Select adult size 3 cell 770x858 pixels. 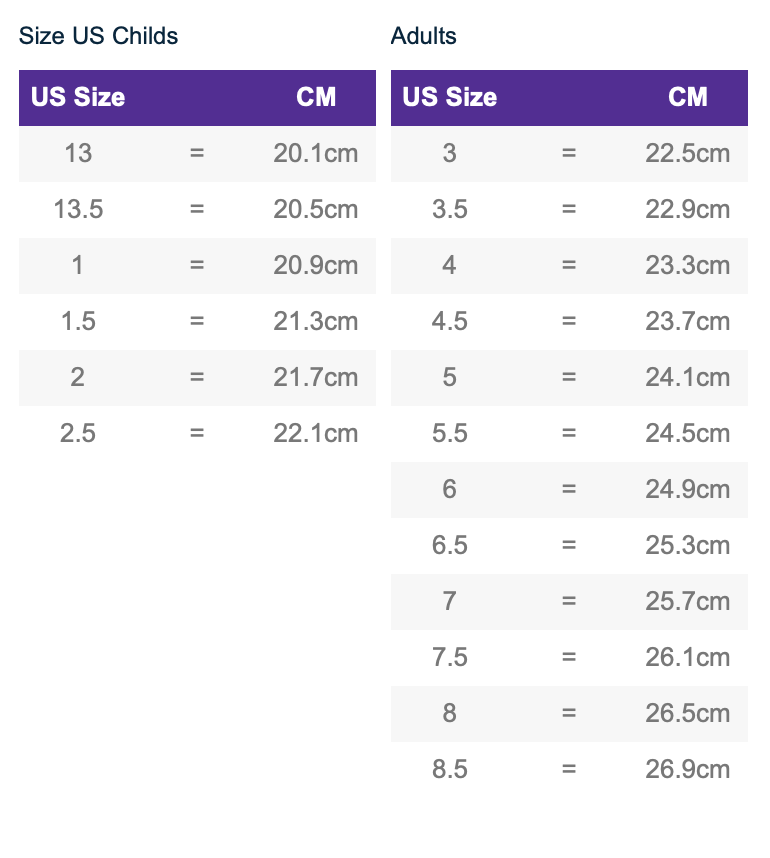click(x=450, y=153)
